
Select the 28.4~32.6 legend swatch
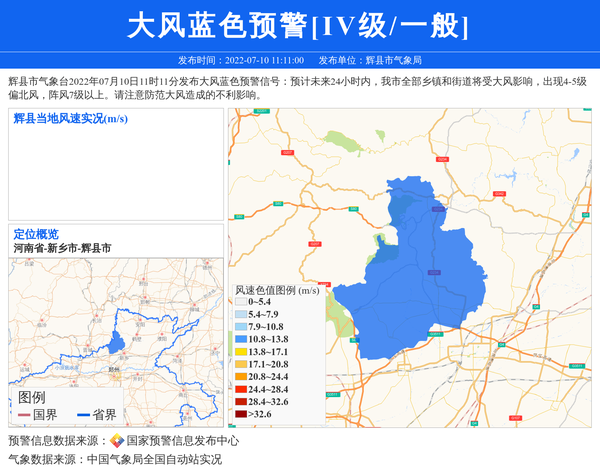coord(240,401)
